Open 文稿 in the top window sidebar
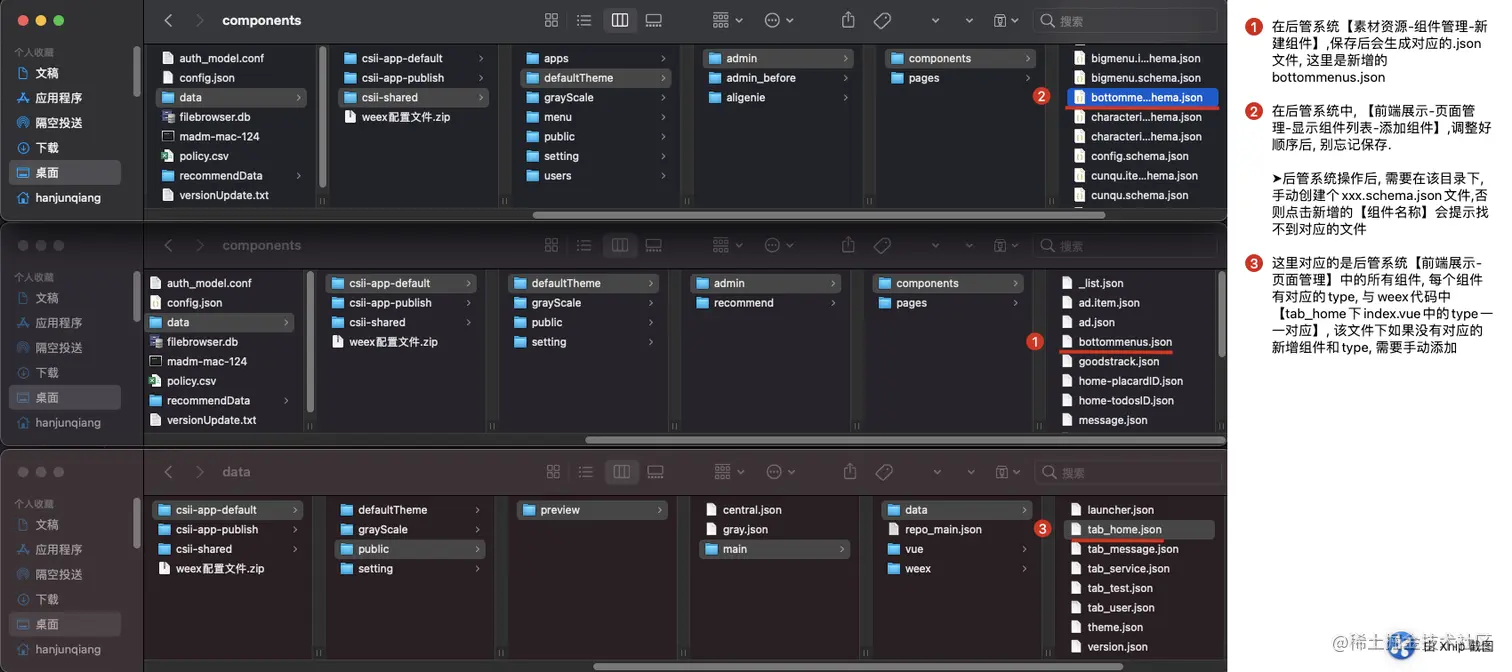Image resolution: width=1512 pixels, height=672 pixels. (x=47, y=73)
